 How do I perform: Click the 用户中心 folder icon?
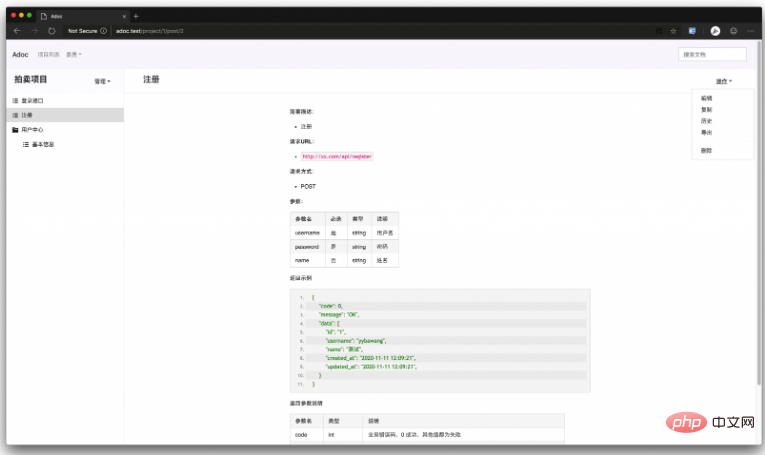(15, 130)
